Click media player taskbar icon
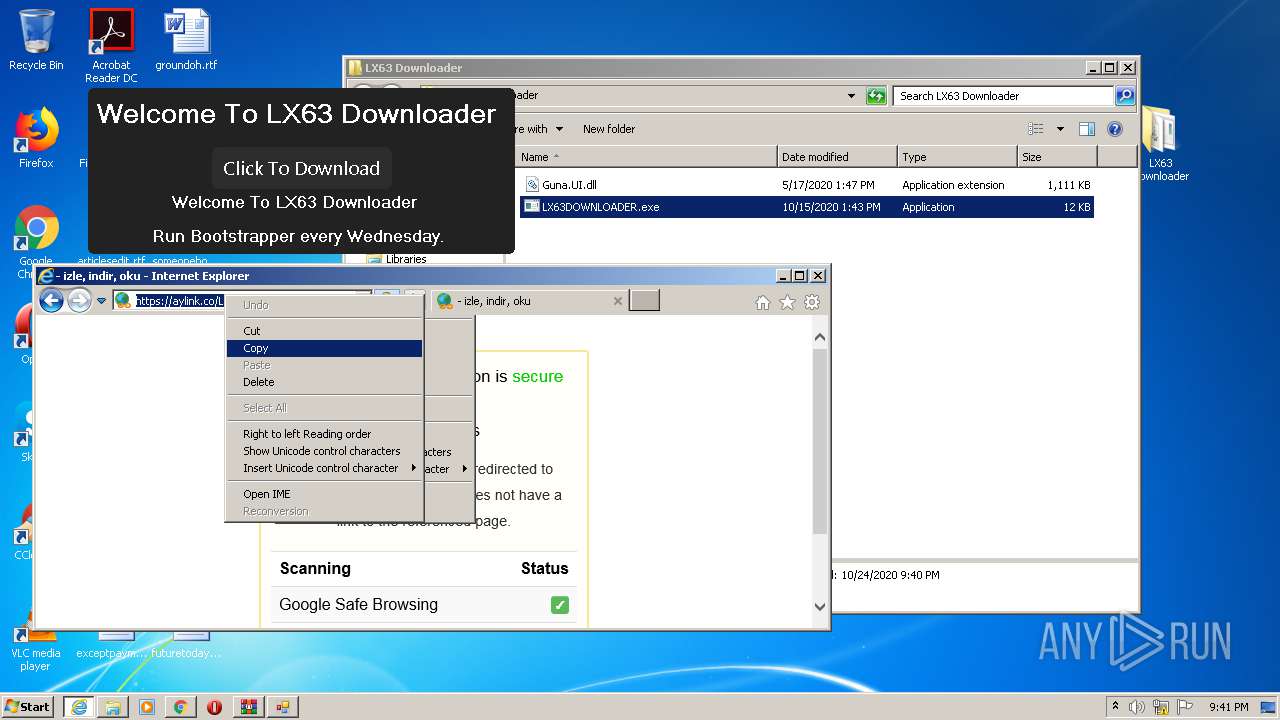The height and width of the screenshot is (720, 1280). (146, 706)
